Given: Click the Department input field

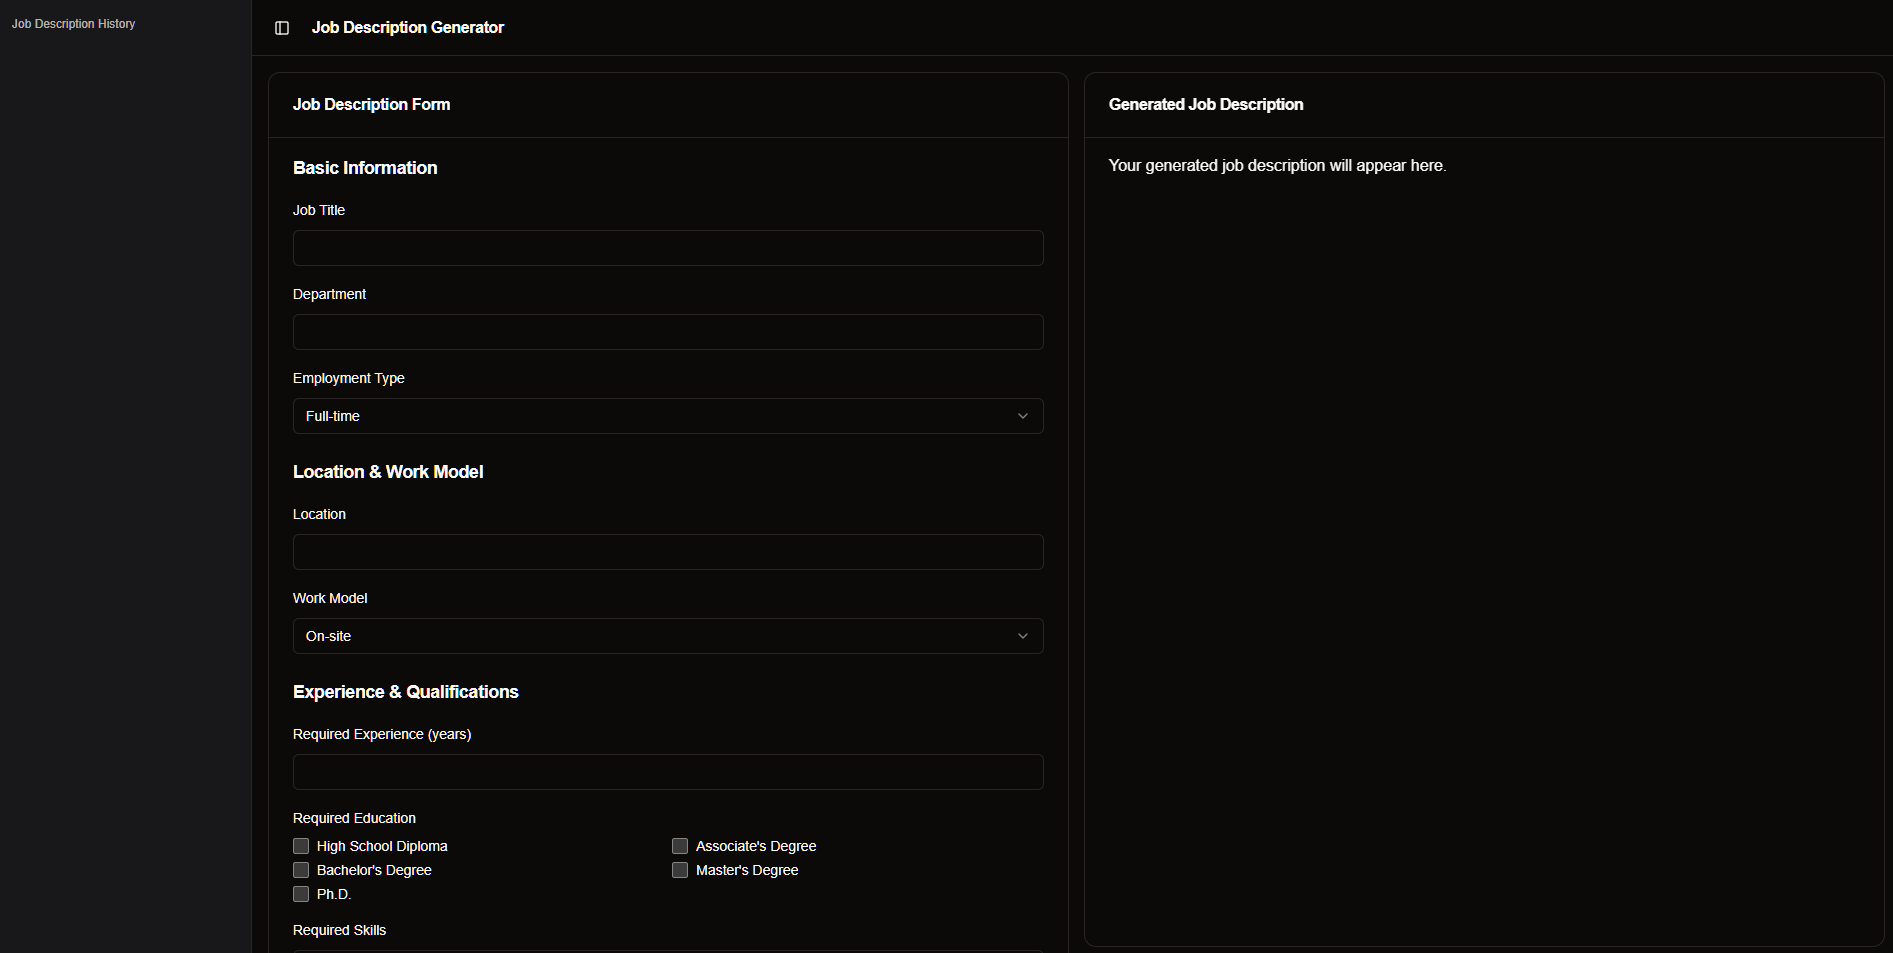Looking at the screenshot, I should click(668, 332).
